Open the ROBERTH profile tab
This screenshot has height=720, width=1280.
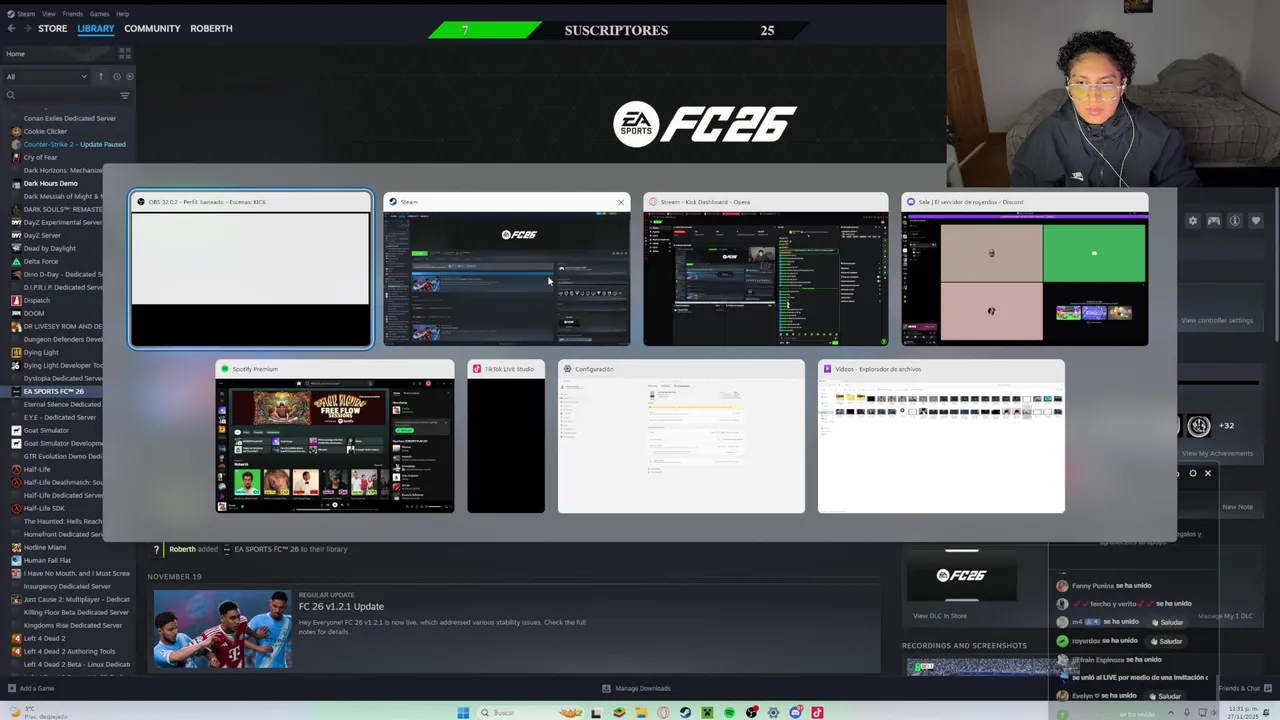pyautogui.click(x=211, y=28)
